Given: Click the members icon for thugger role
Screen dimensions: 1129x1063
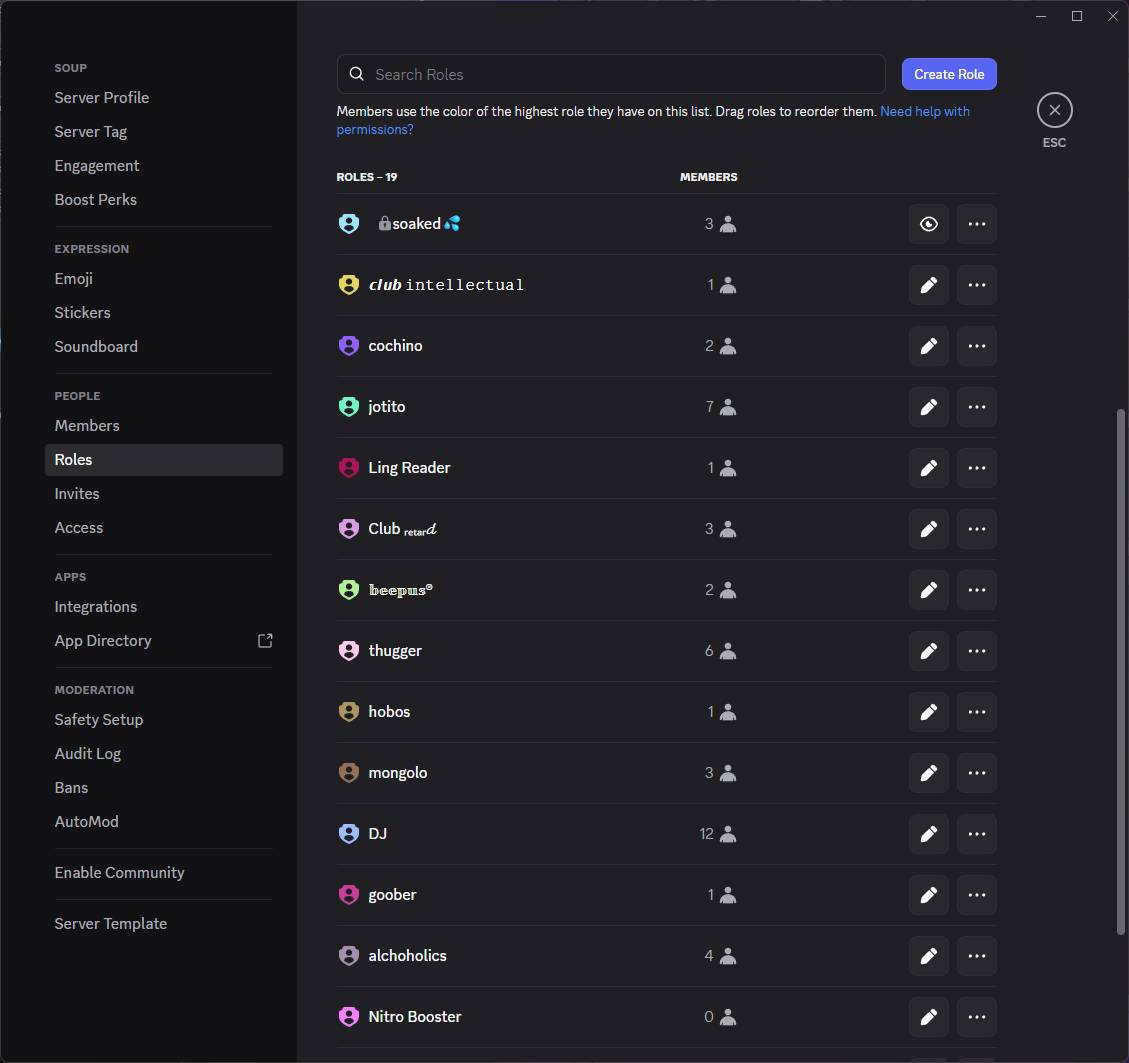Looking at the screenshot, I should (728, 651).
